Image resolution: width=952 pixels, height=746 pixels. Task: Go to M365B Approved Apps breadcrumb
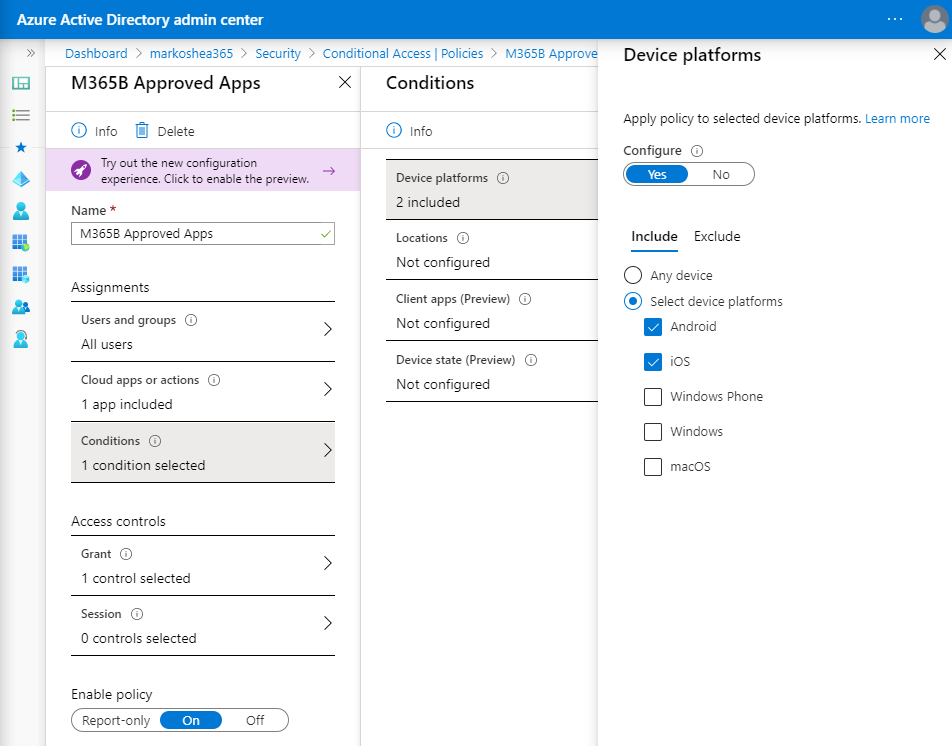(551, 53)
